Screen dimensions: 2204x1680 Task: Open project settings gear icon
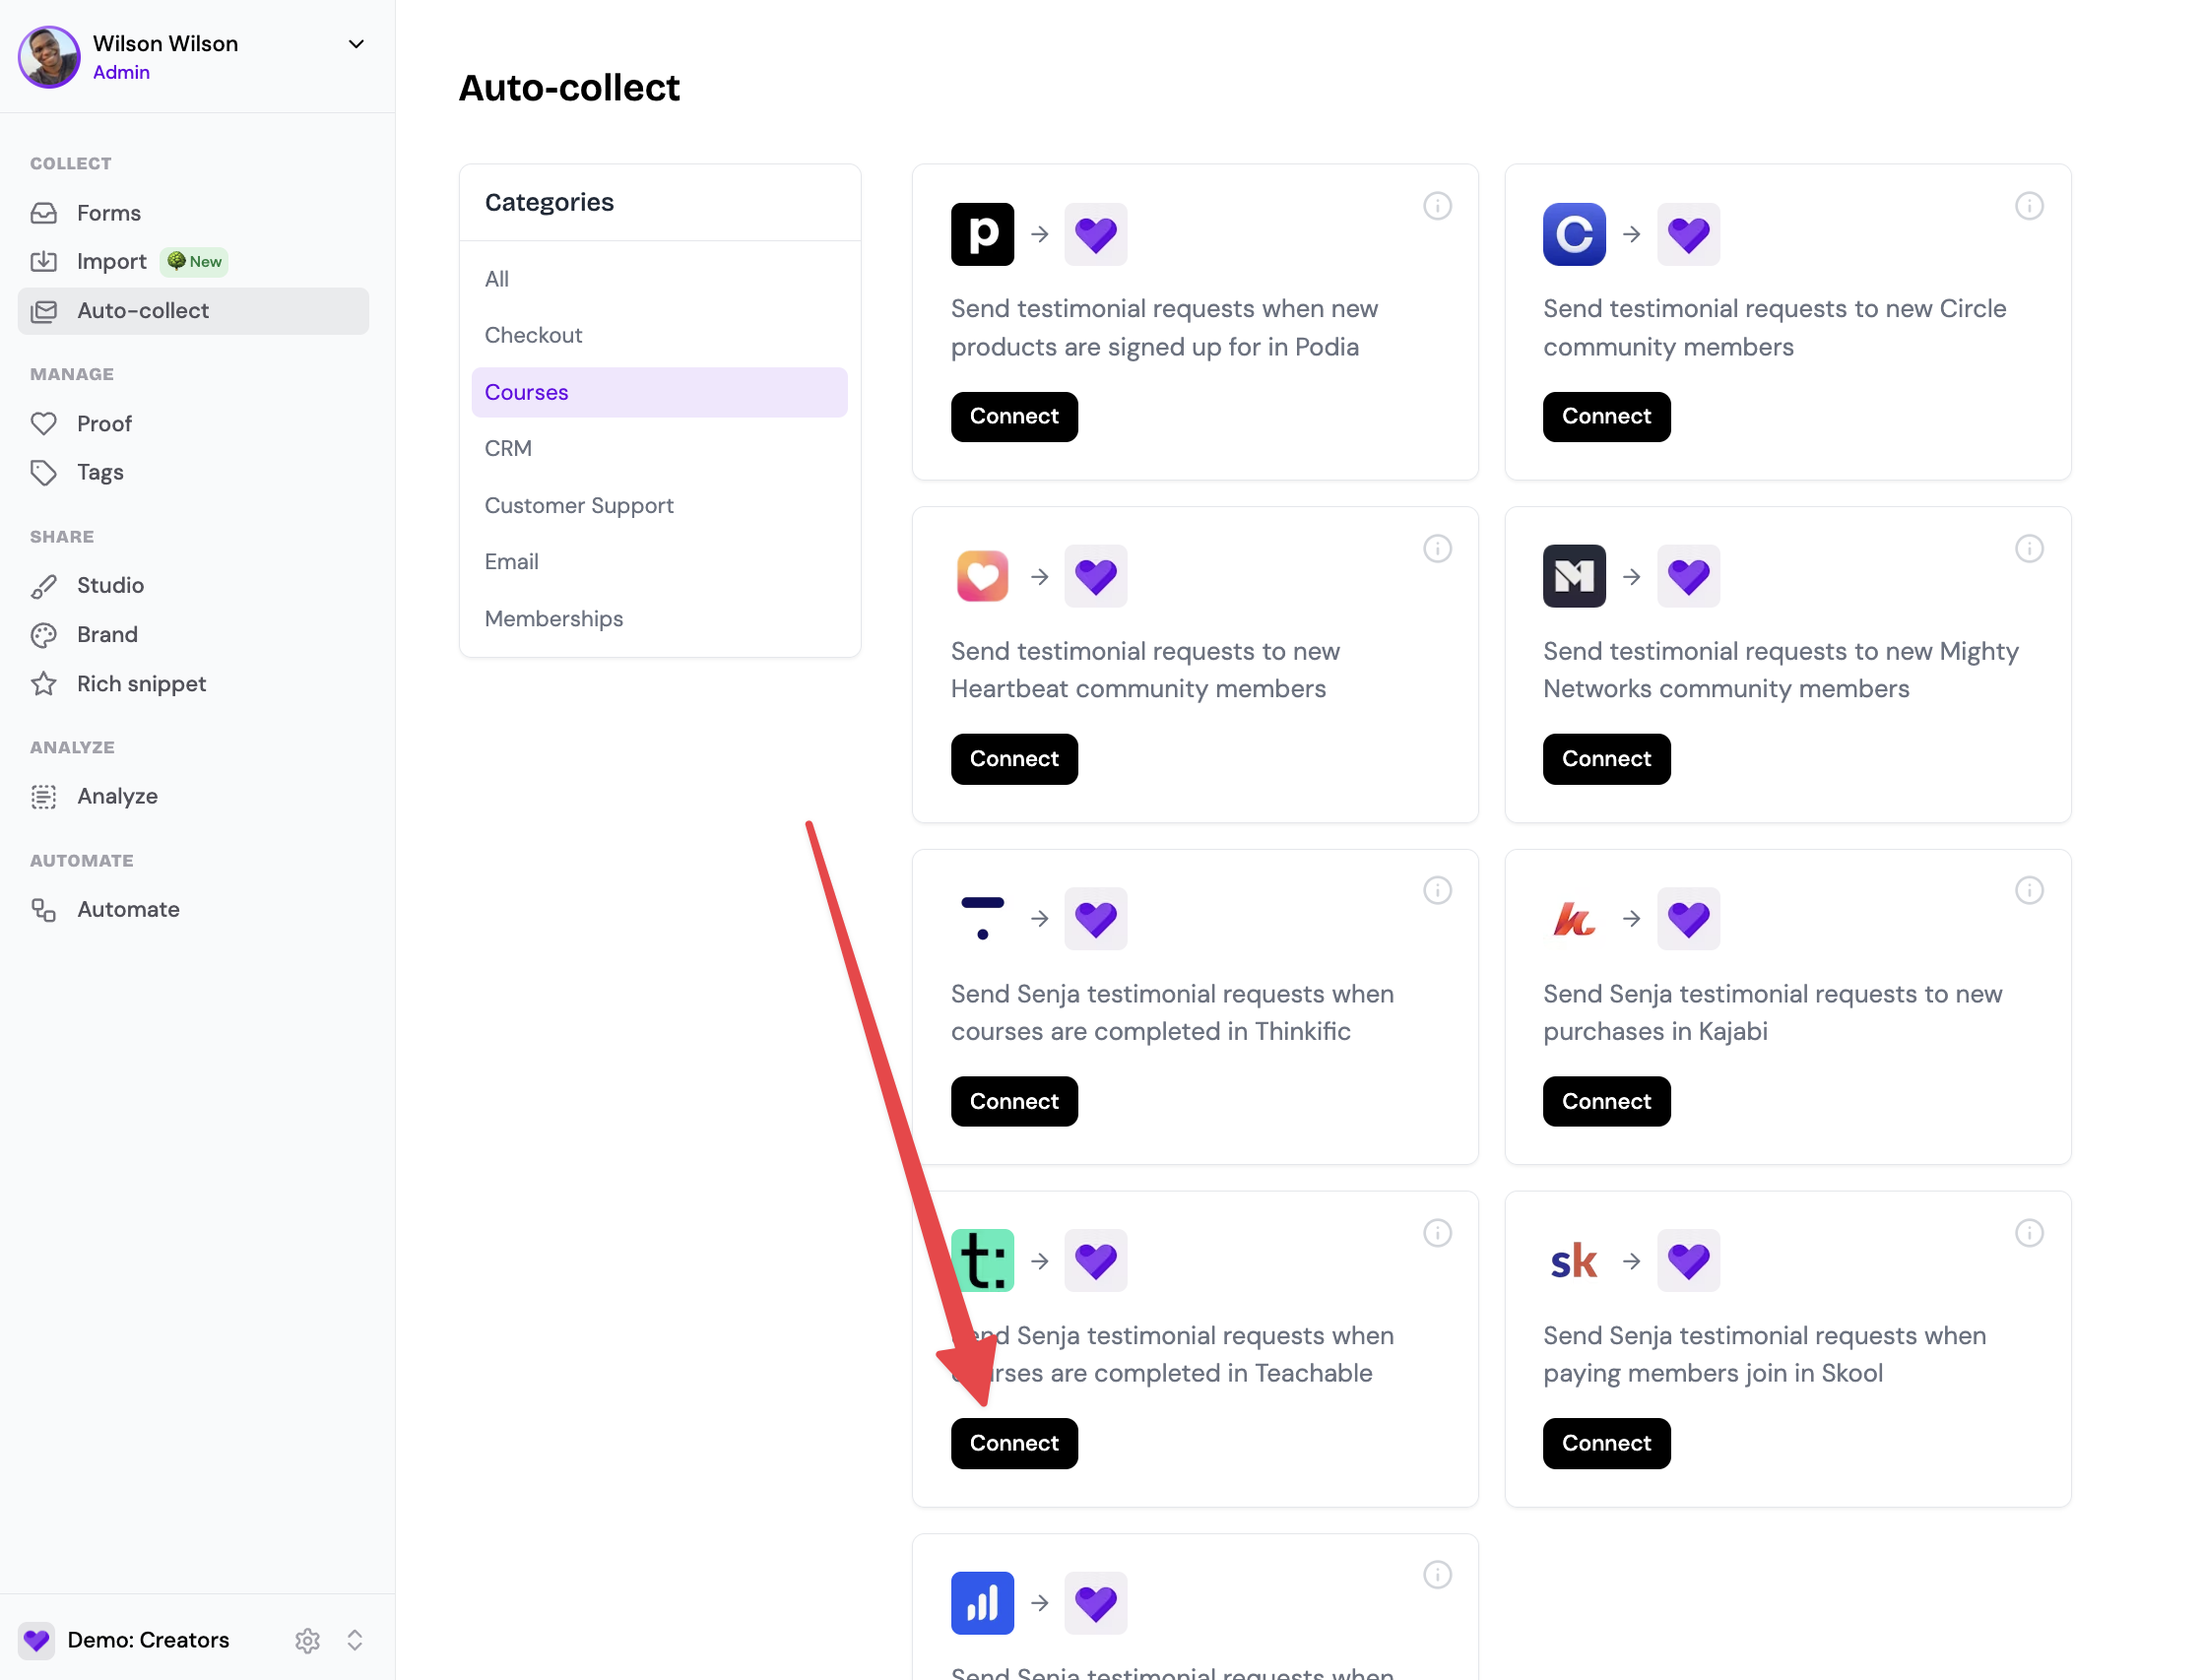[308, 1640]
